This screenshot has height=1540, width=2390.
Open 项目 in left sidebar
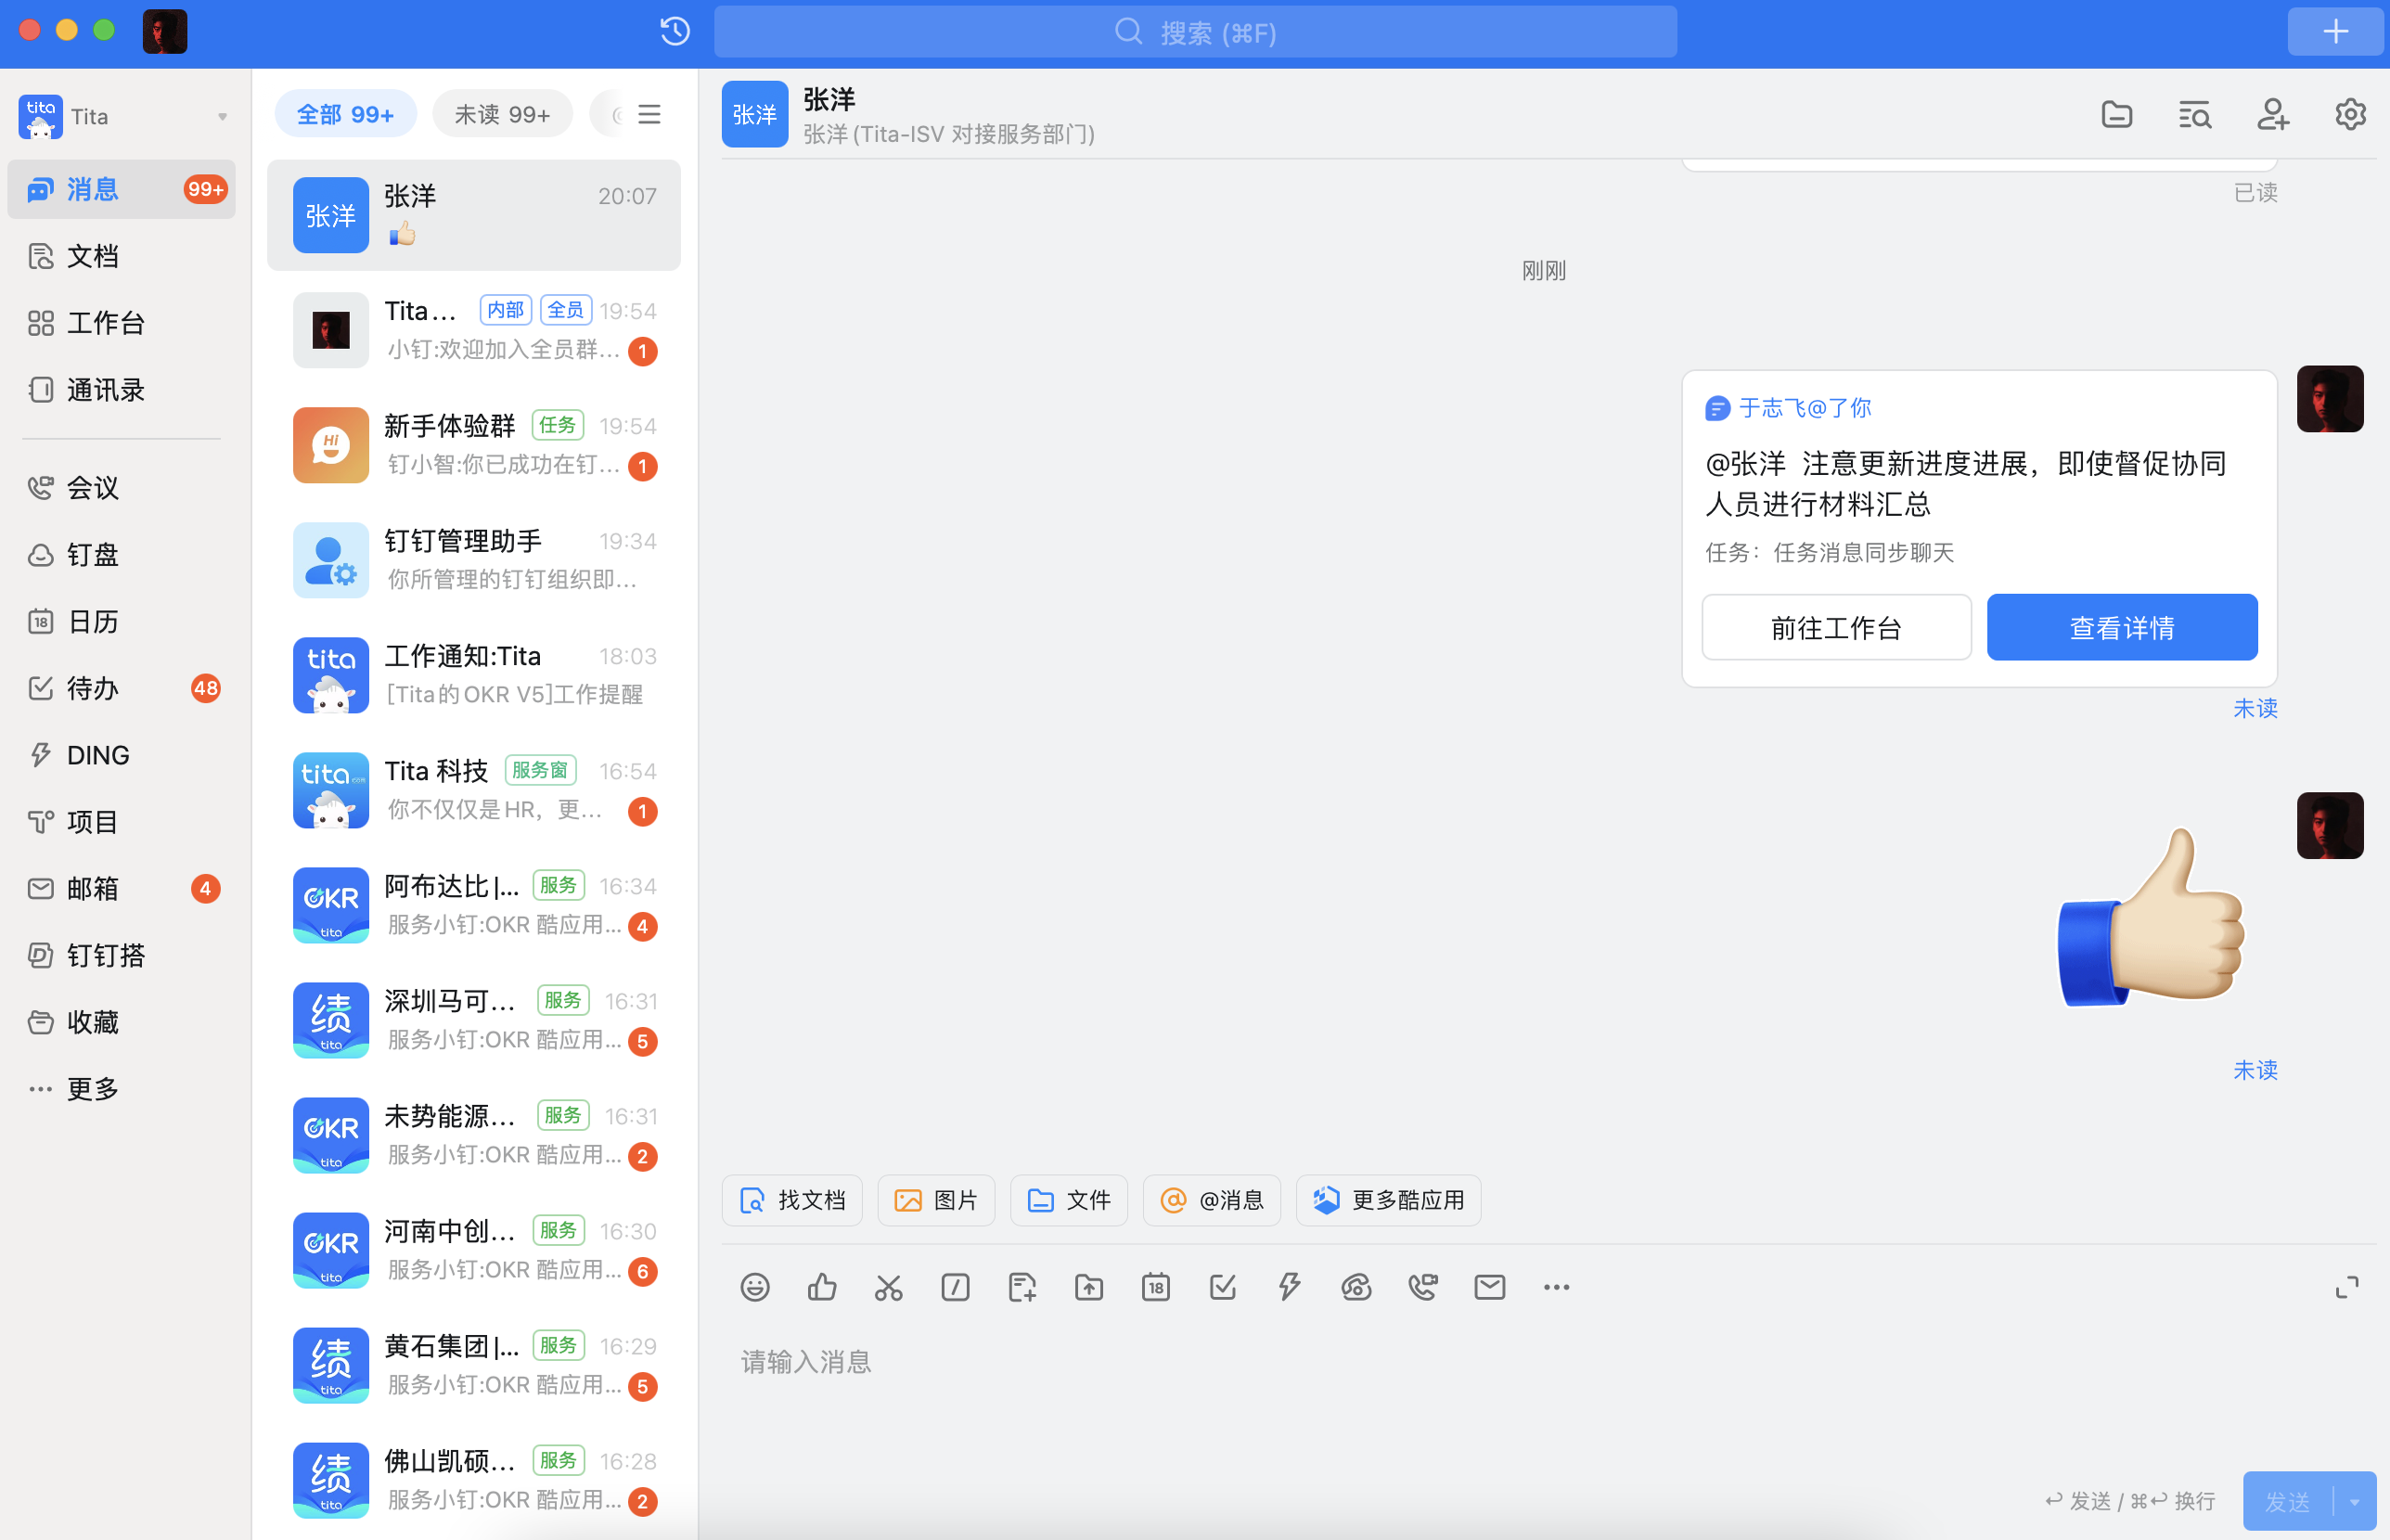pyautogui.click(x=122, y=822)
